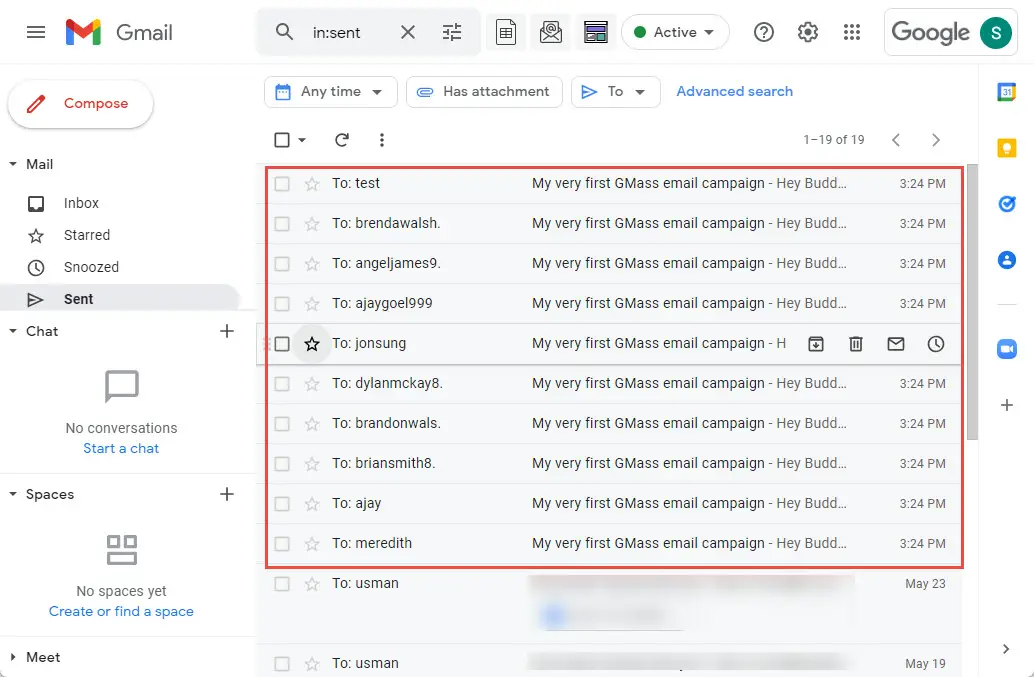Click the search magnifier icon
1034x677 pixels.
coord(284,32)
